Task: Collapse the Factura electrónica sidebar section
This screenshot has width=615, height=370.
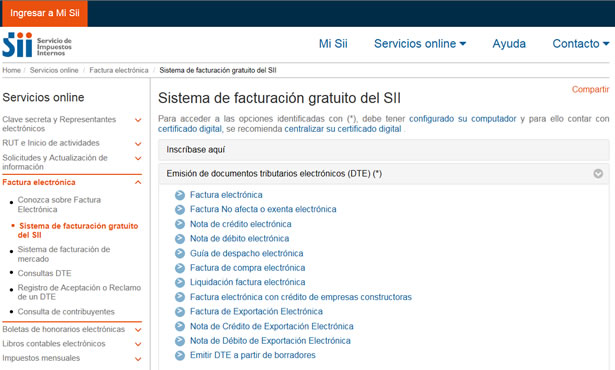Action: tap(138, 182)
